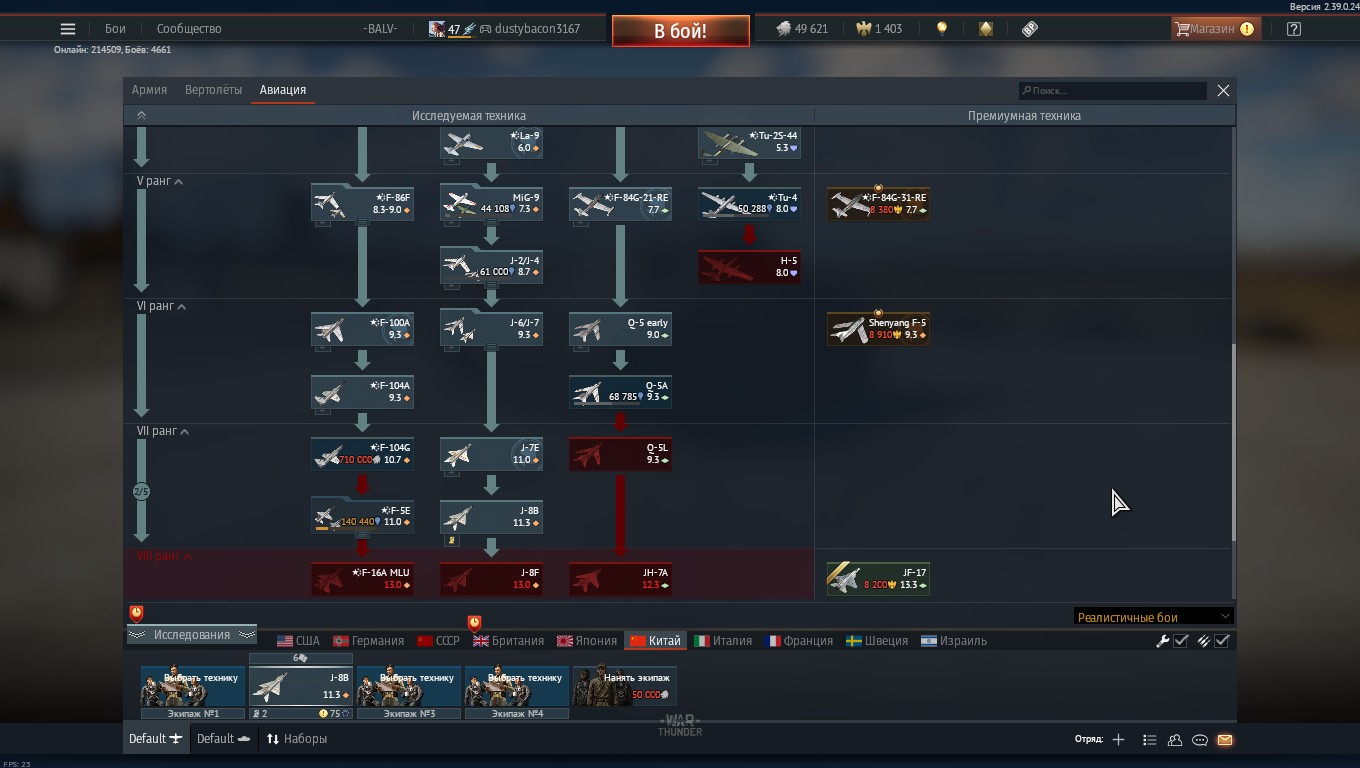Select J-8B in crew slot 2
1360x768 pixels.
pyautogui.click(x=301, y=687)
